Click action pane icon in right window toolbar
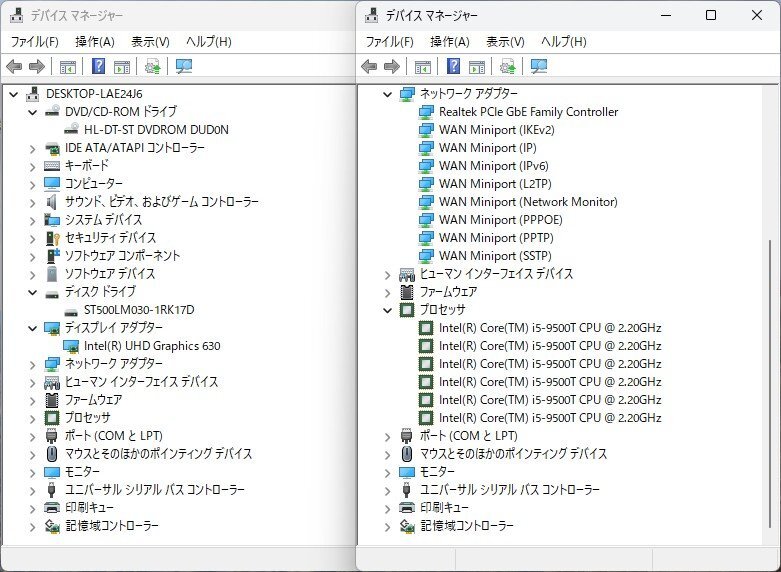781x572 pixels. tap(477, 66)
